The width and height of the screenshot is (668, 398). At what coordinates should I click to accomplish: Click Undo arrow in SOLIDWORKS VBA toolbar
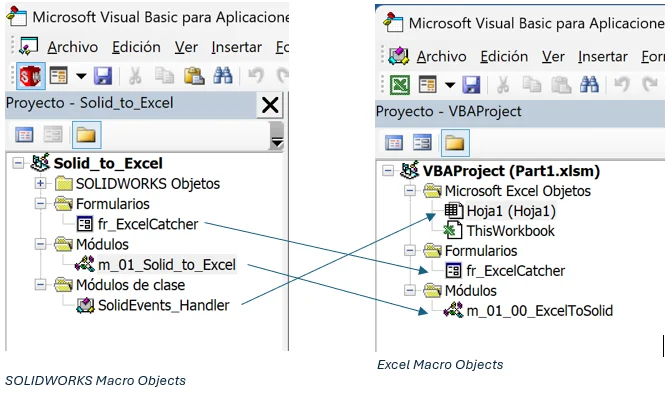pyautogui.click(x=256, y=76)
